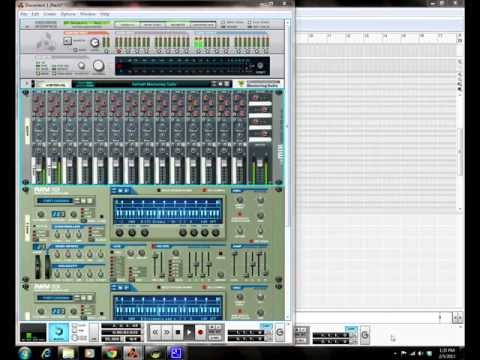Click the knob in the hardware interface sampling section

[95, 43]
